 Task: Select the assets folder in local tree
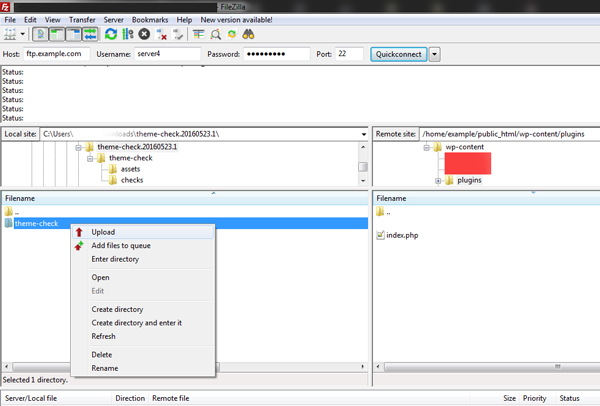(130, 169)
